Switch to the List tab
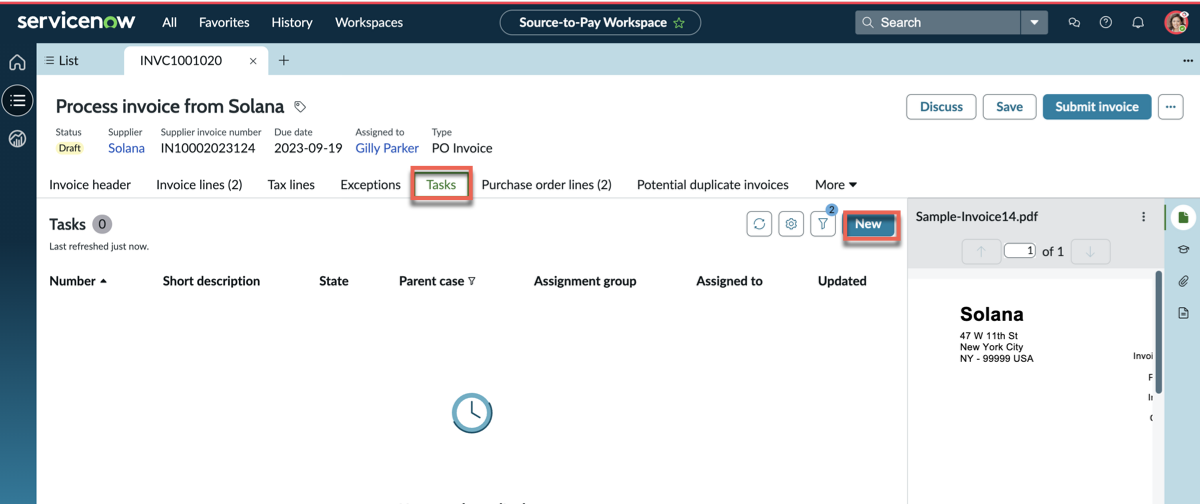This screenshot has width=1200, height=504. pyautogui.click(x=61, y=60)
